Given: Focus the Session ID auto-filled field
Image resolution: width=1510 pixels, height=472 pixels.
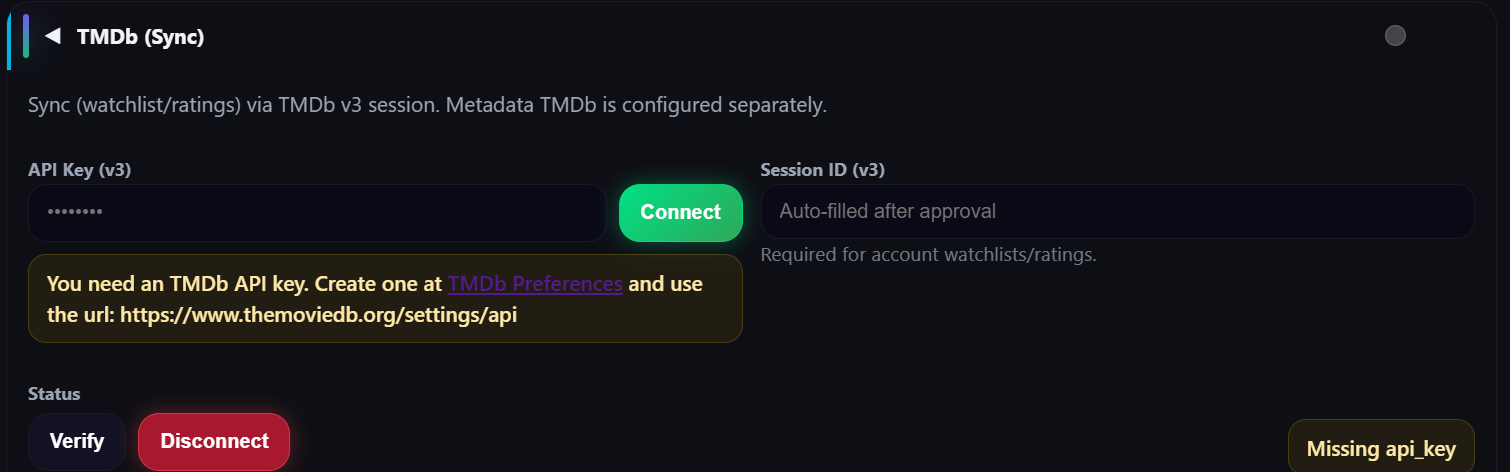Looking at the screenshot, I should [x=1117, y=211].
